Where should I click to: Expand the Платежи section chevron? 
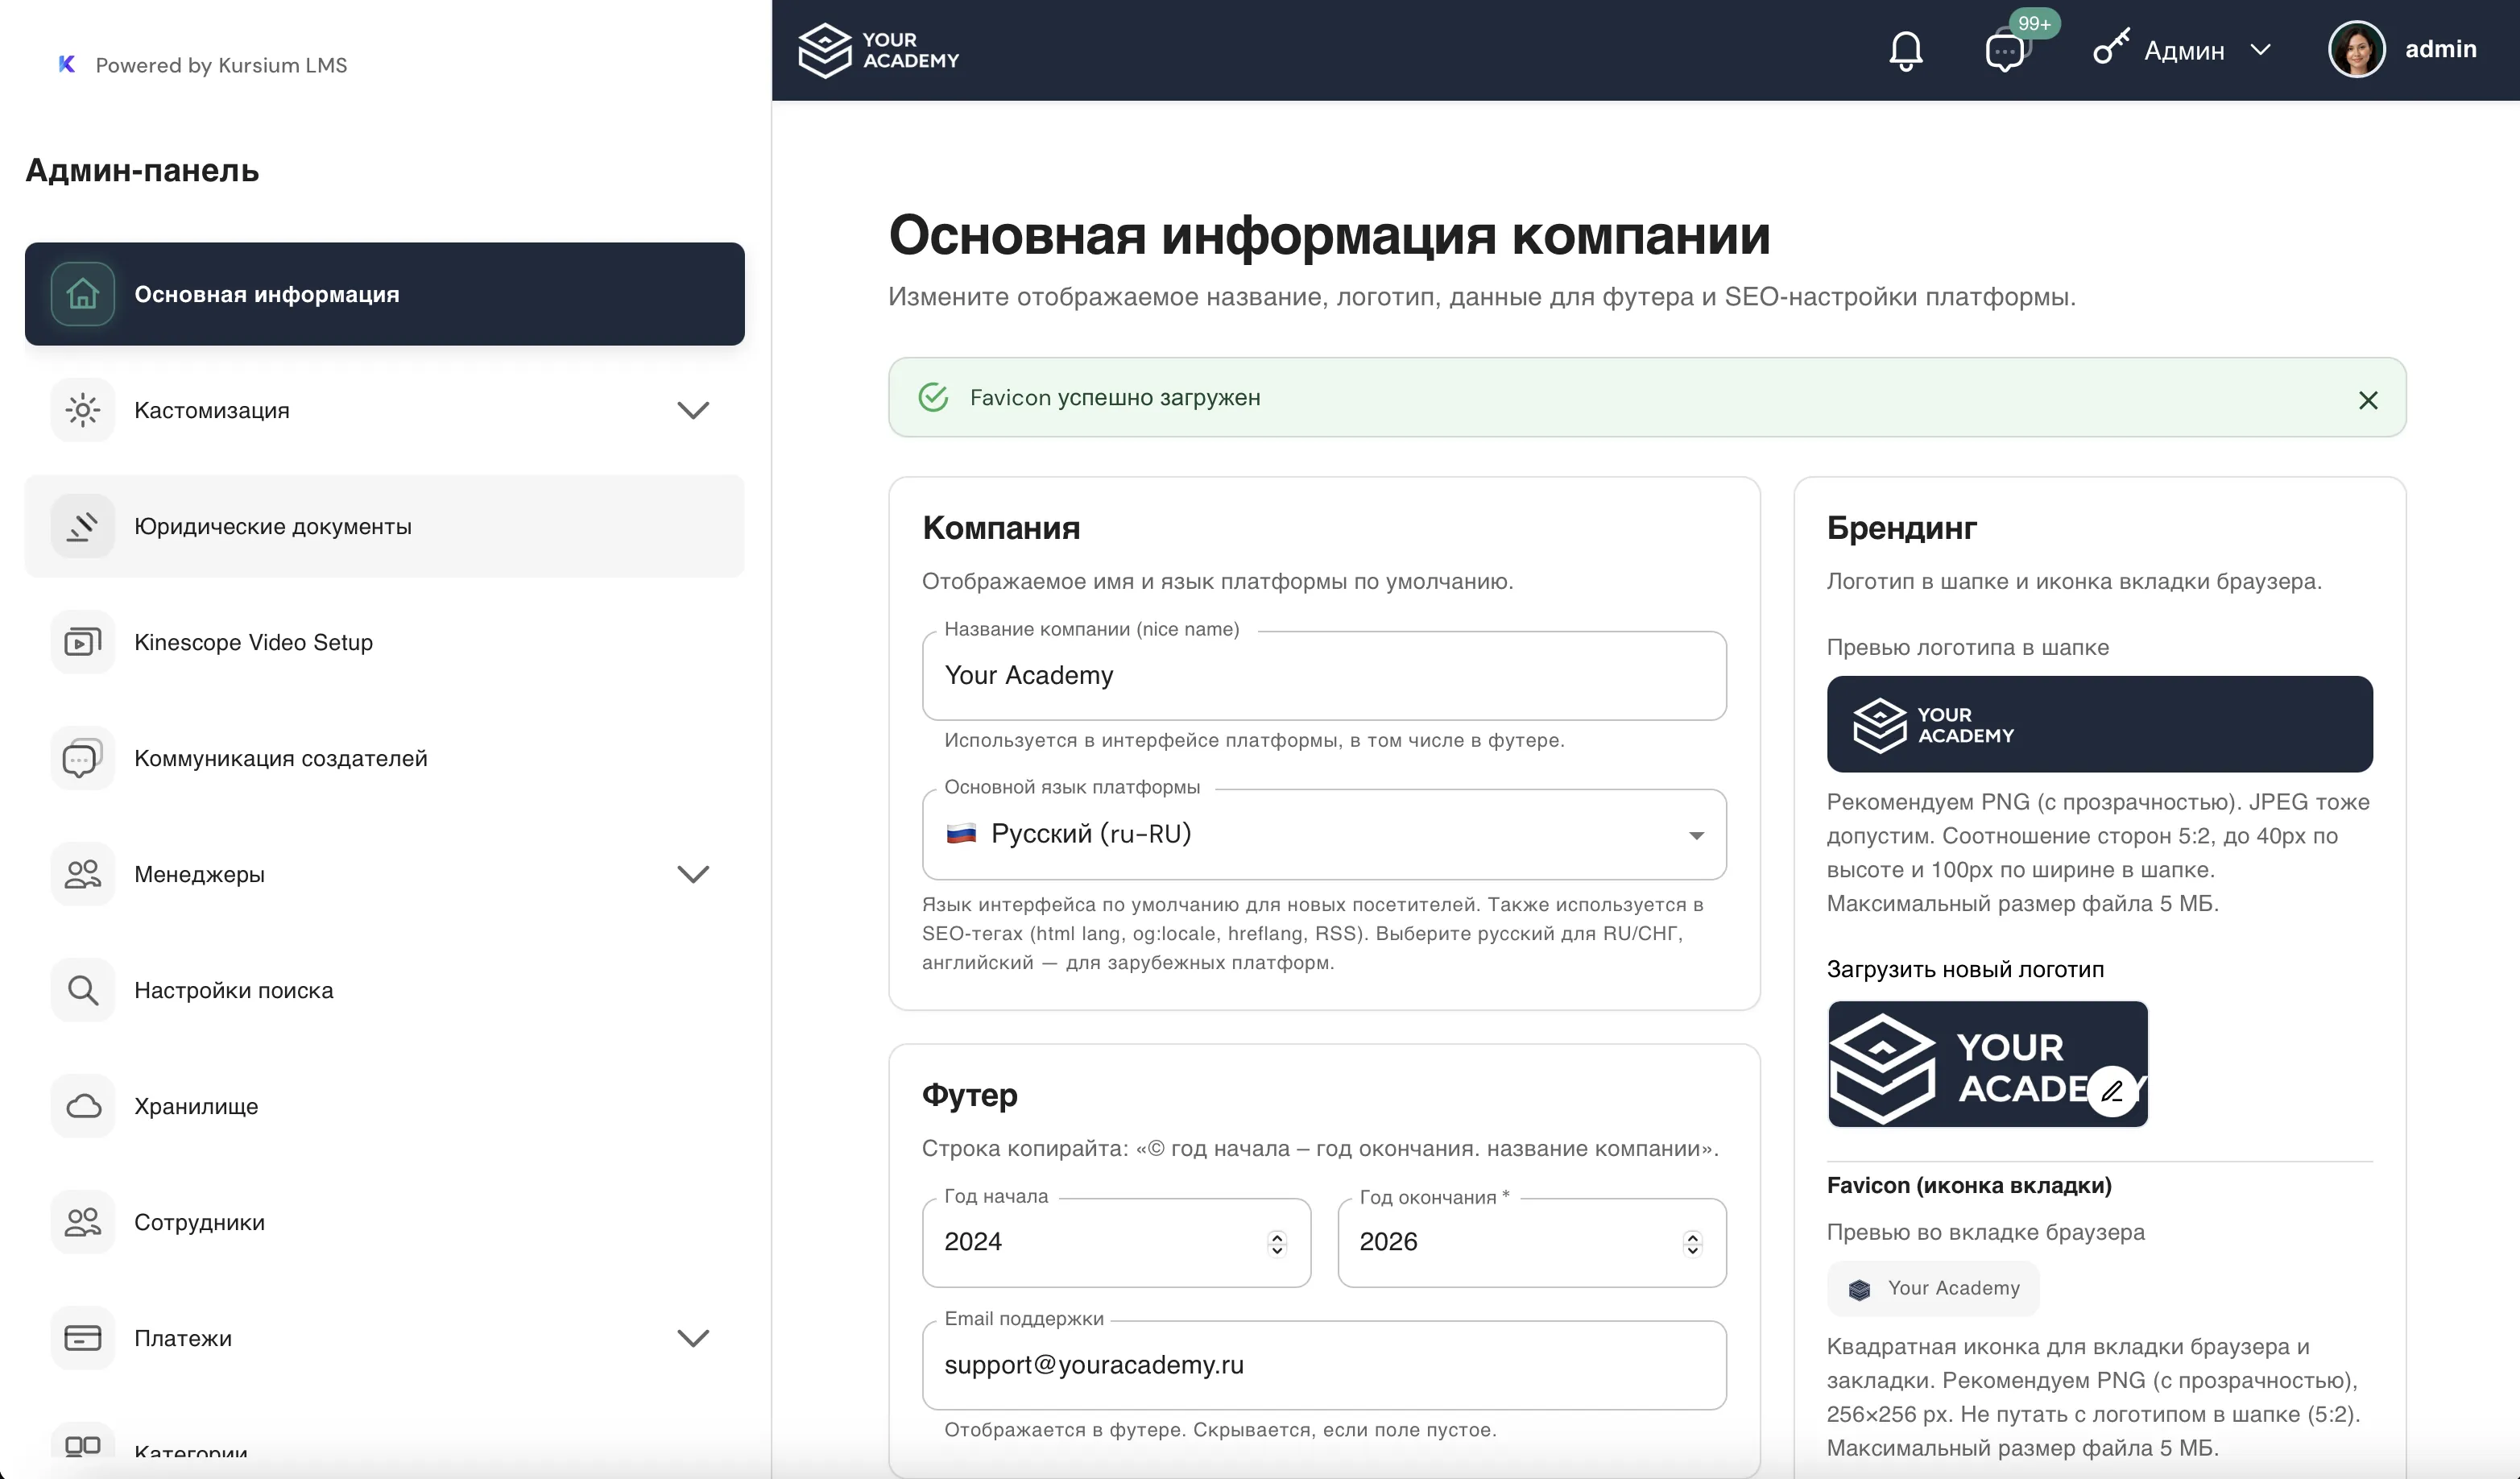[693, 1338]
